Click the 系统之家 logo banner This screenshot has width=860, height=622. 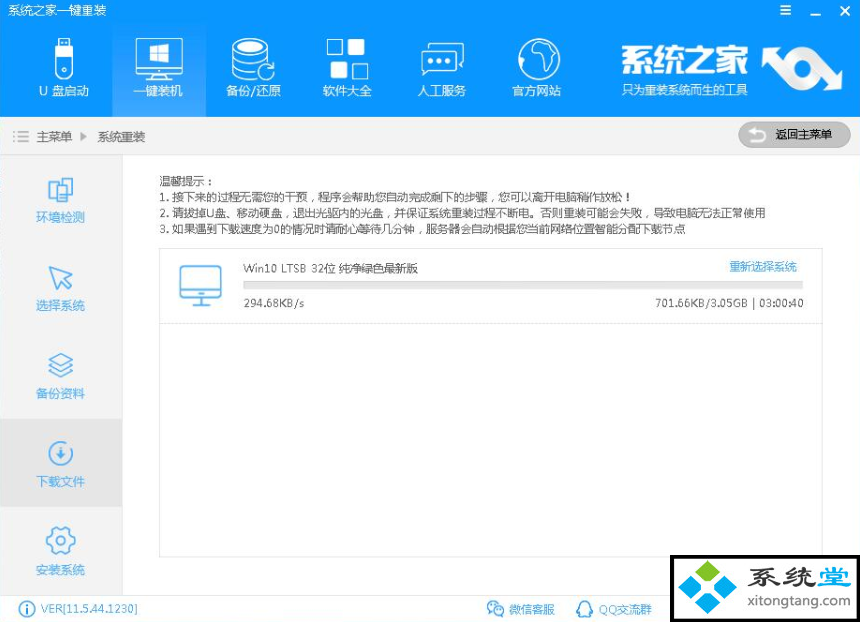(x=731, y=68)
